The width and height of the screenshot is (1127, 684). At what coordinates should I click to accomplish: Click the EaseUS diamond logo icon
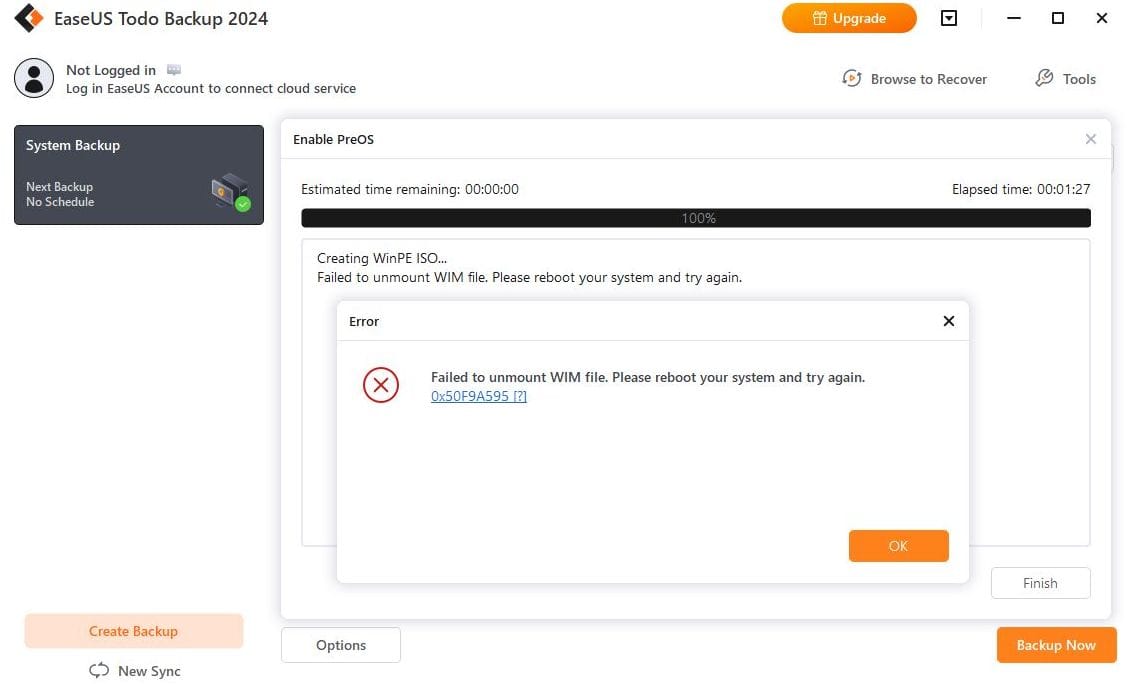[29, 18]
